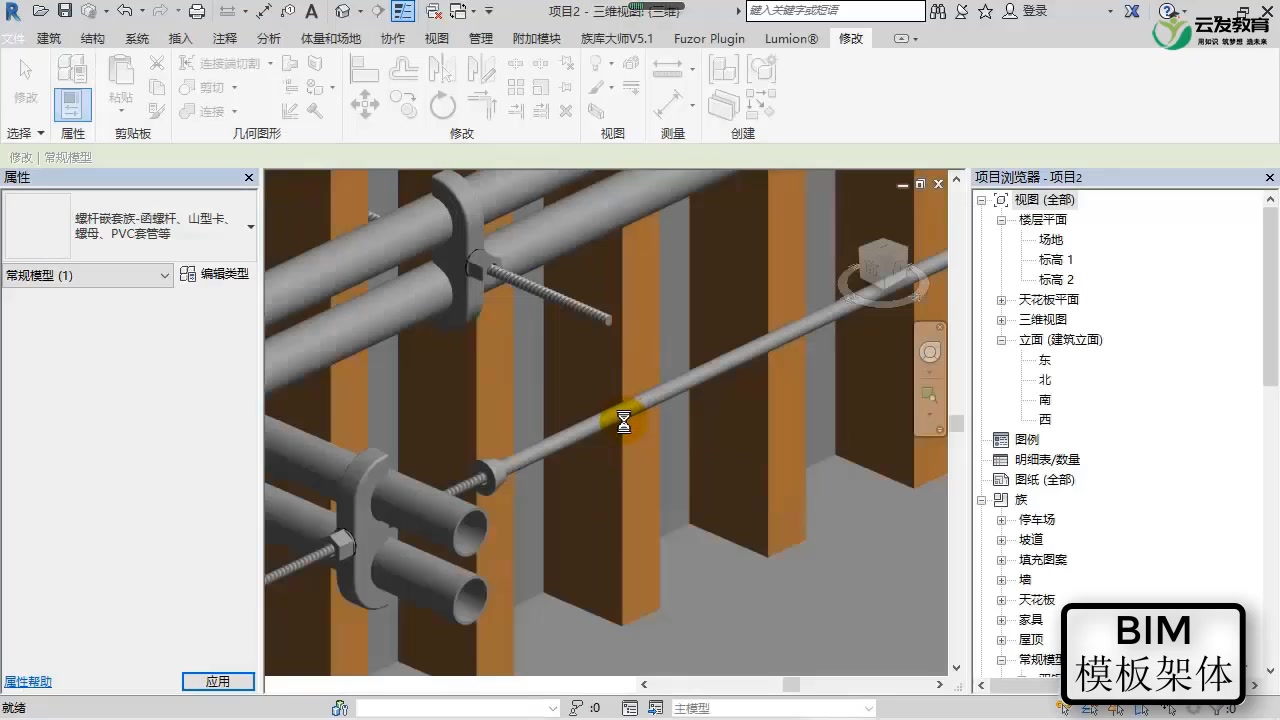Click the Autodesk Exchange X icon
Viewport: 1280px width, 720px height.
pyautogui.click(x=1132, y=11)
